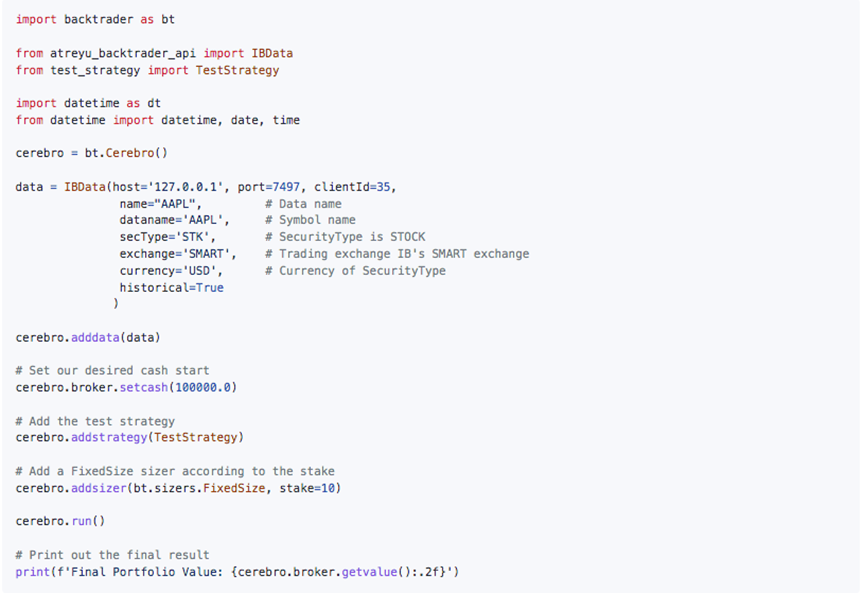Click the '# Print out the final result' comment
This screenshot has width=864, height=593.
(113, 555)
